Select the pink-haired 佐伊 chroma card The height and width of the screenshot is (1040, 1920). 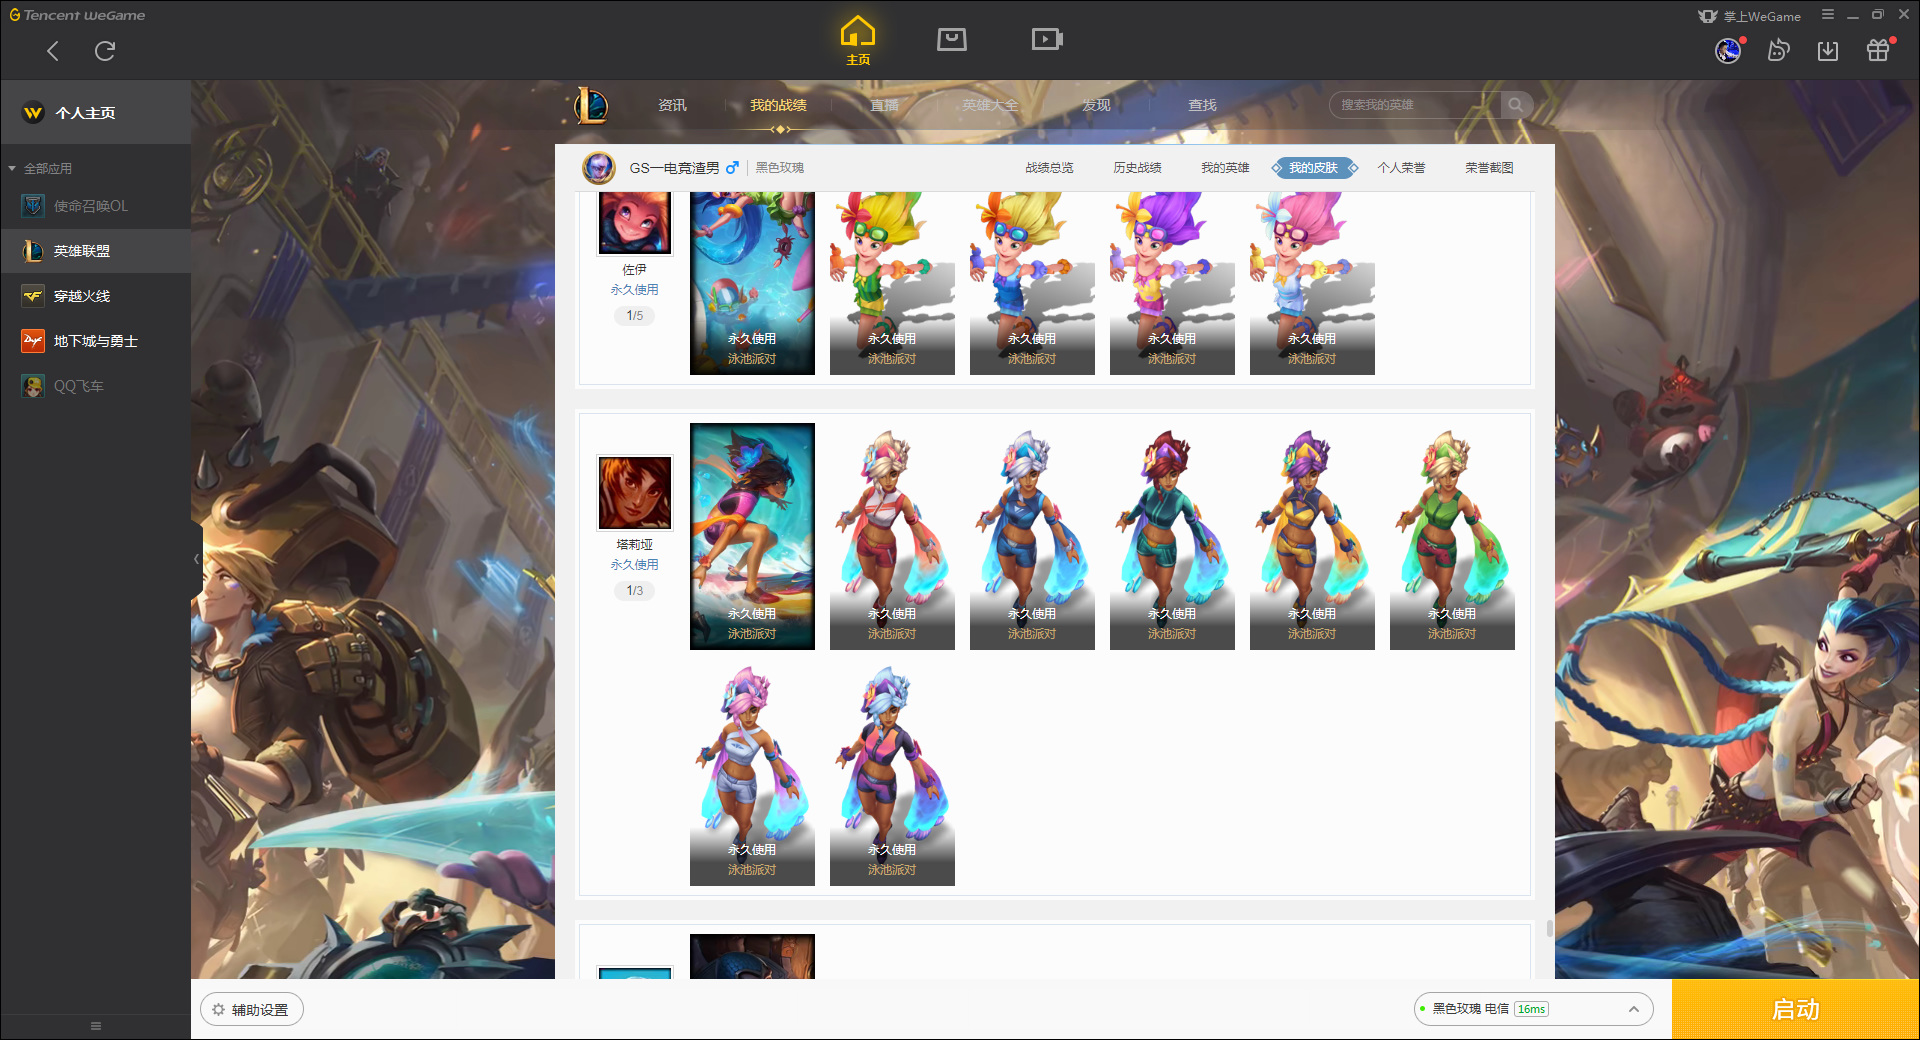[x=1312, y=283]
